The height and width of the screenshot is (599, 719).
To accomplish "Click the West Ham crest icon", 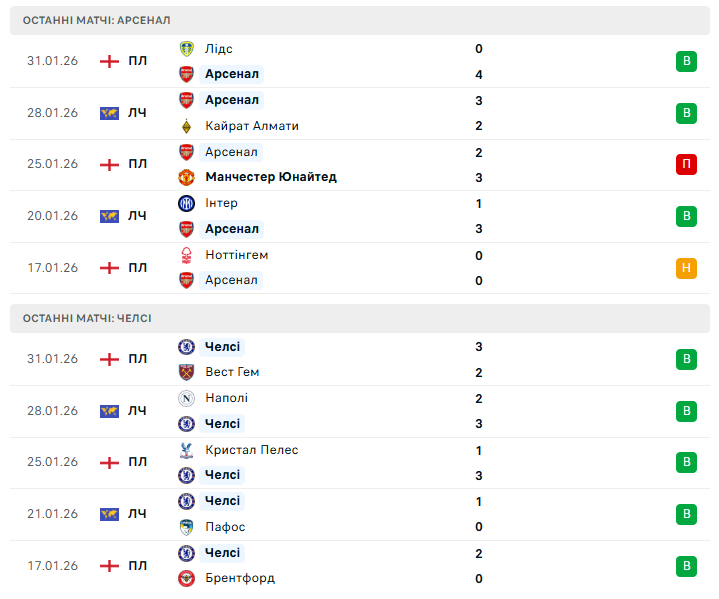I will pyautogui.click(x=186, y=372).
